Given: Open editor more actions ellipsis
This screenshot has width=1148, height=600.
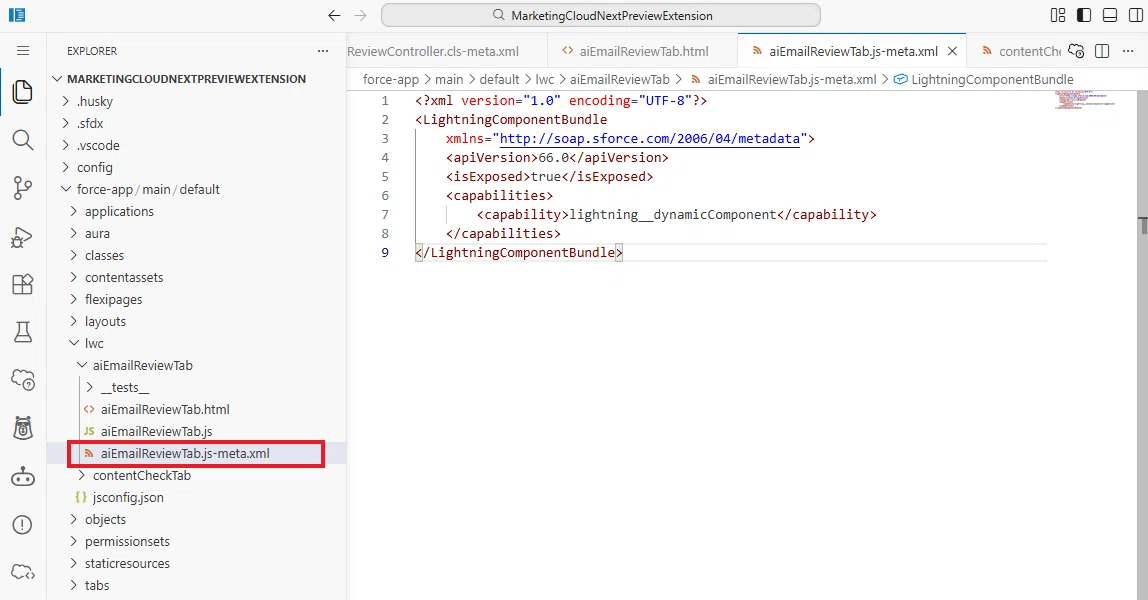Looking at the screenshot, I should [x=1128, y=51].
